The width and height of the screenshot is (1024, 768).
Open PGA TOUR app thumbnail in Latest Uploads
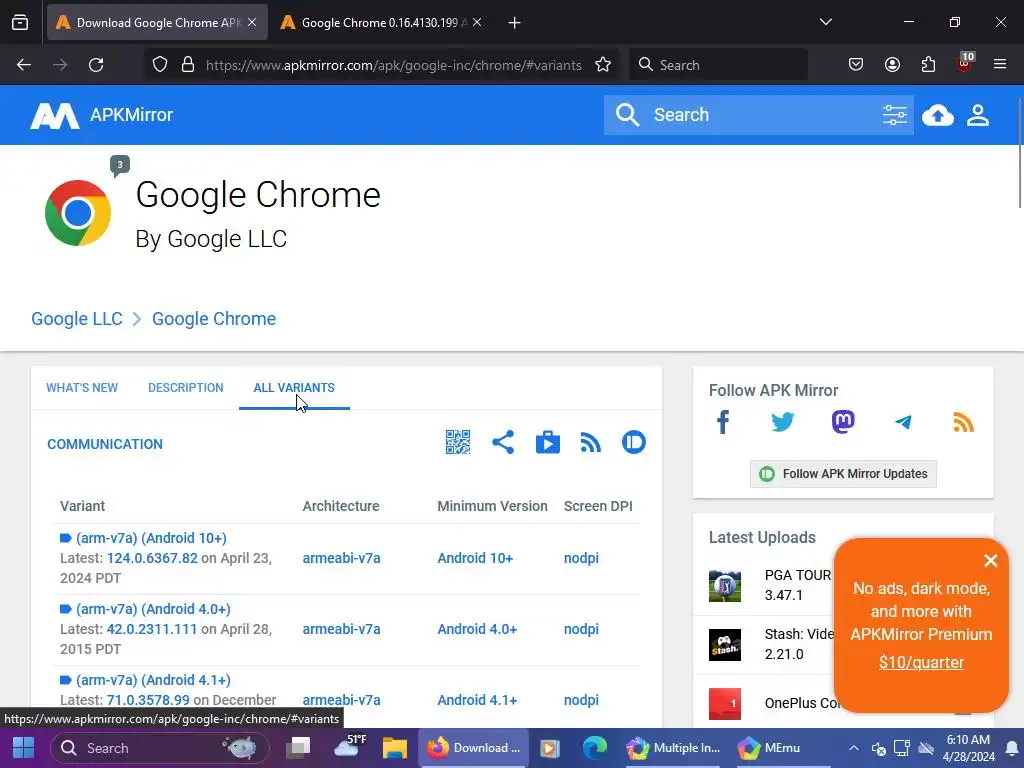point(725,585)
